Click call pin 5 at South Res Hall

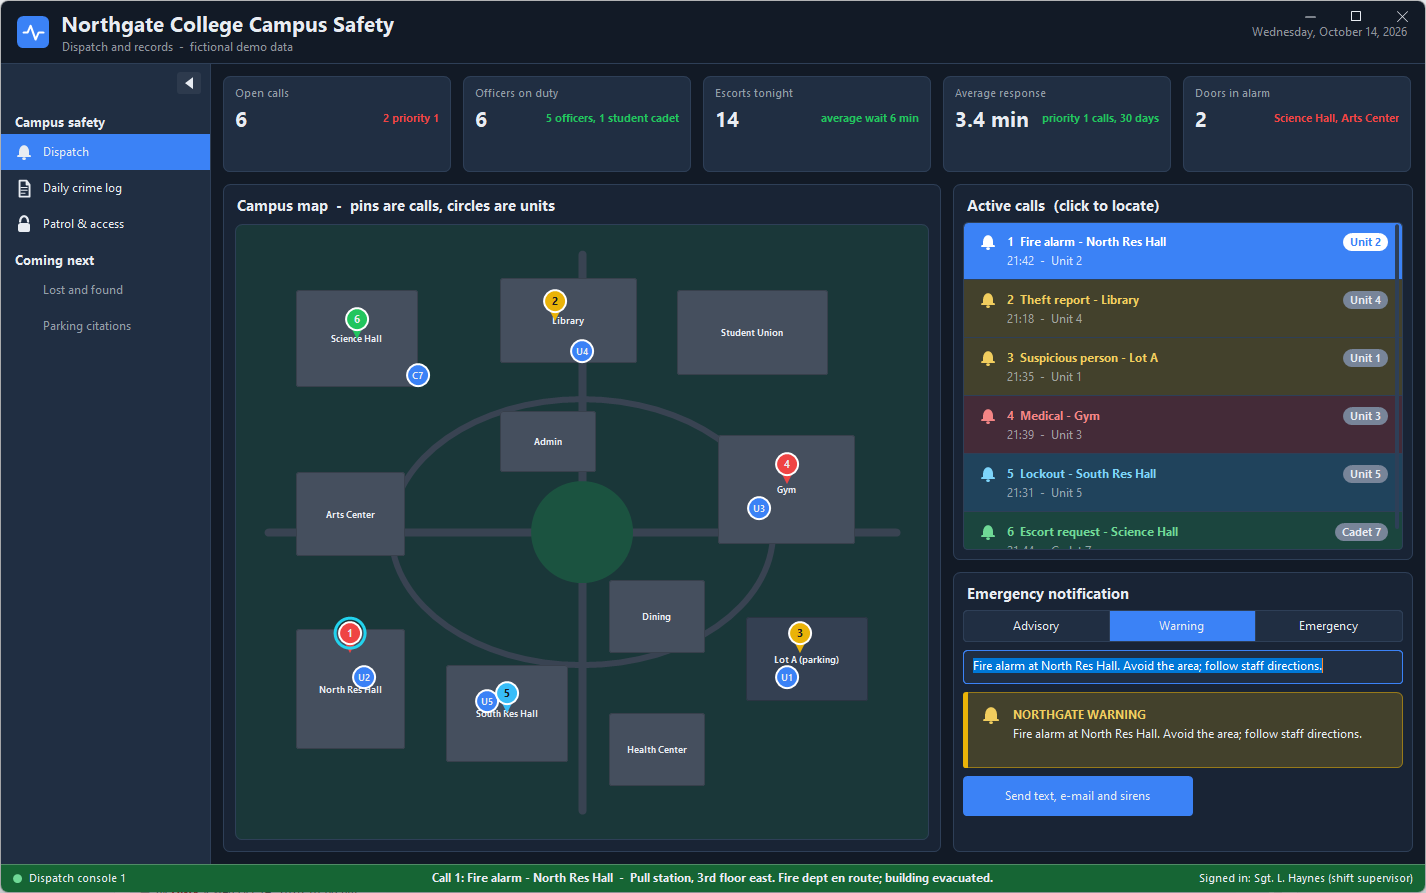507,694
